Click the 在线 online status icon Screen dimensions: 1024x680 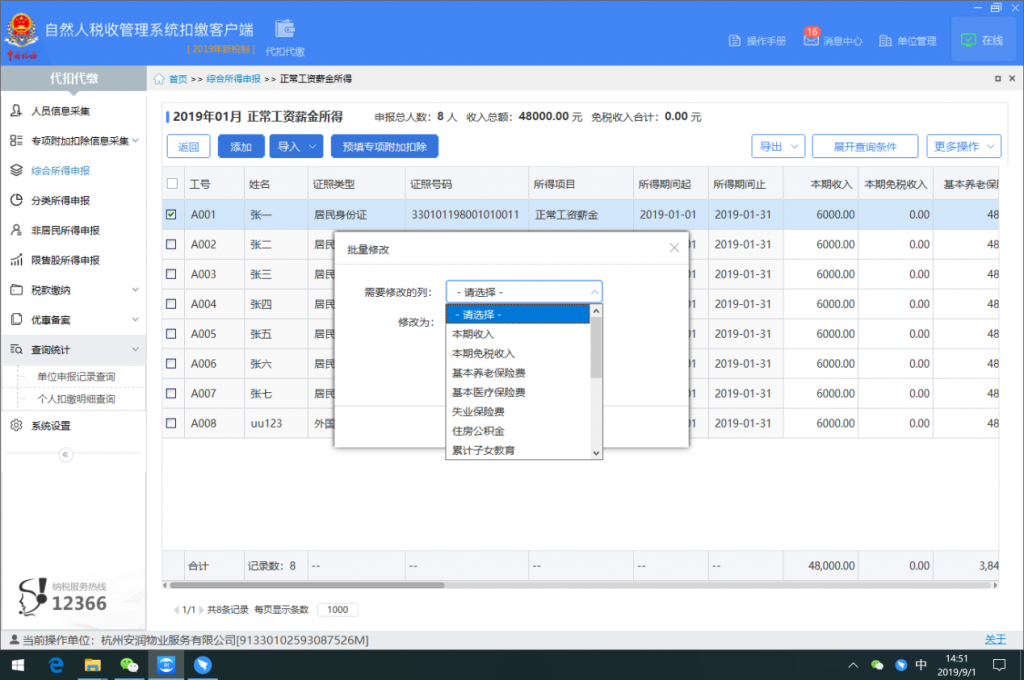(x=968, y=41)
